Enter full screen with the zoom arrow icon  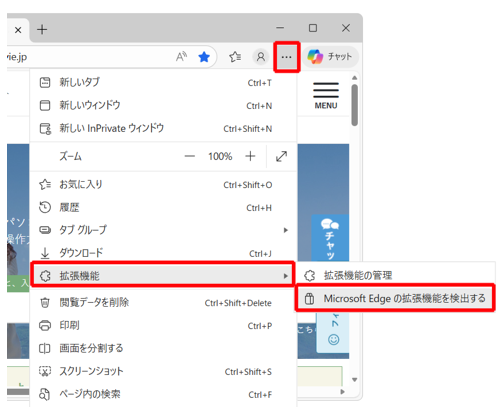[281, 156]
